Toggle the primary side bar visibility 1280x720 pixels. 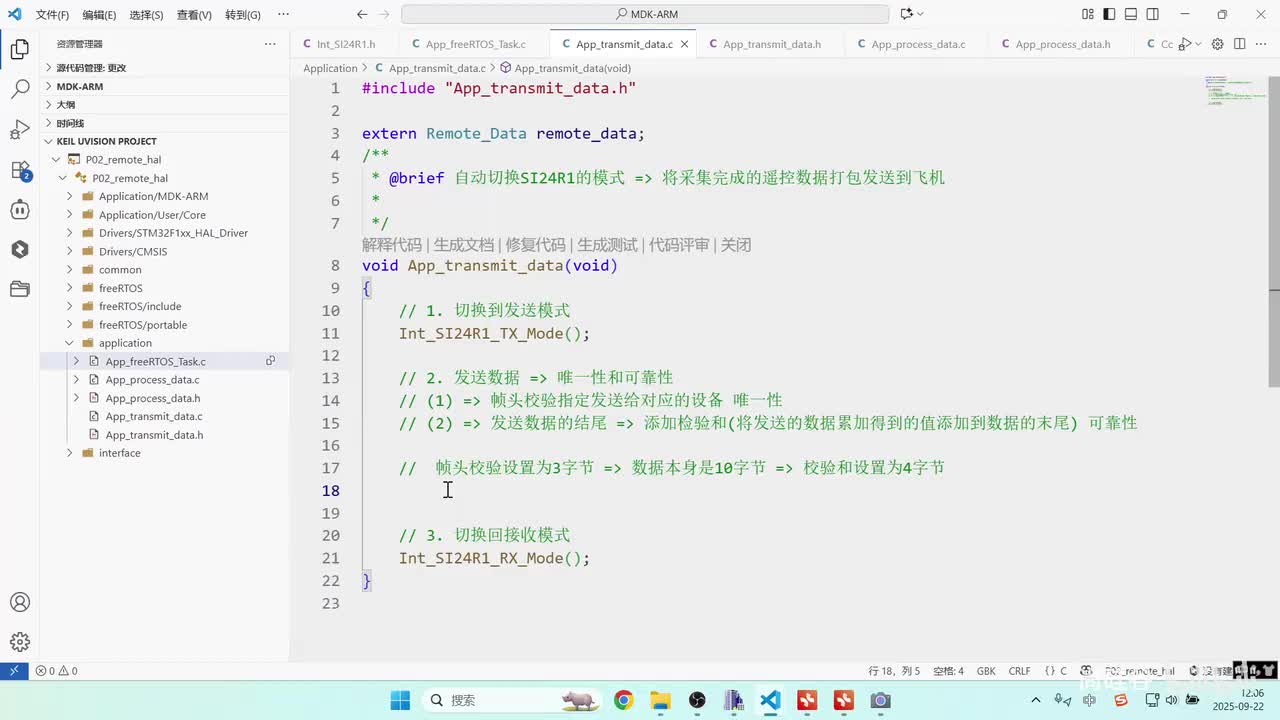(x=1110, y=14)
